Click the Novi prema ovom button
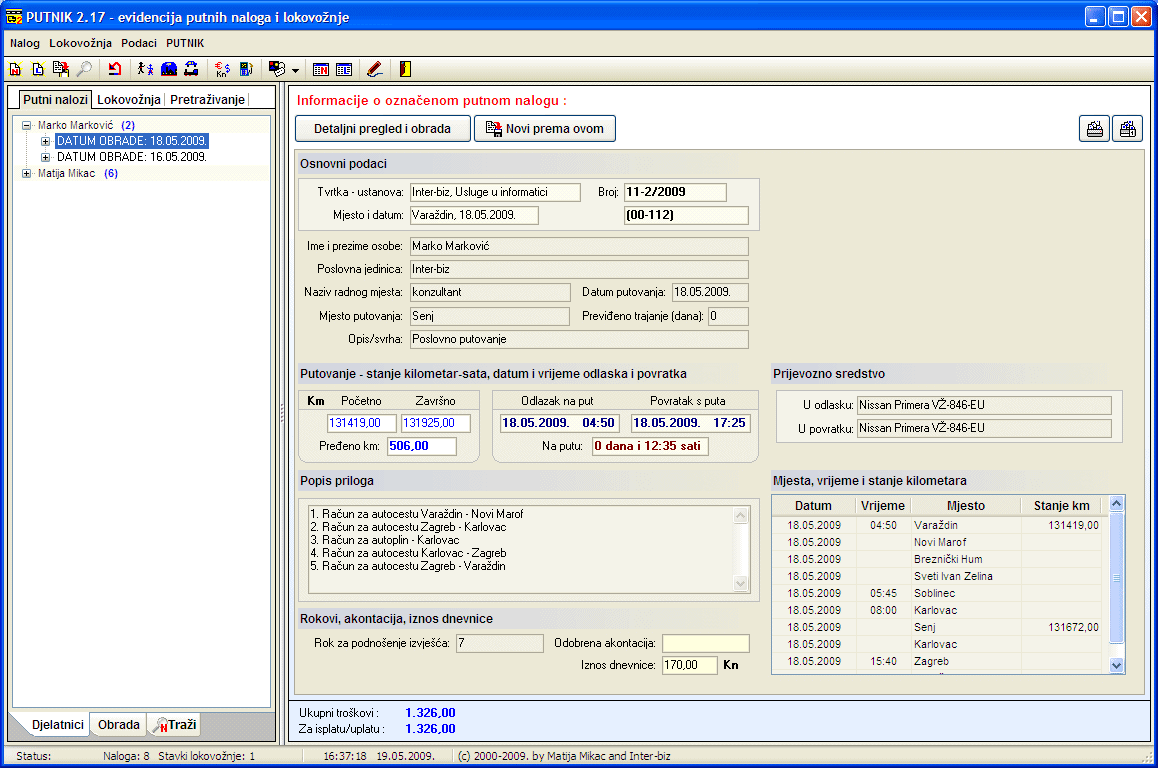Screen dimensions: 1158x768 pyautogui.click(x=544, y=129)
